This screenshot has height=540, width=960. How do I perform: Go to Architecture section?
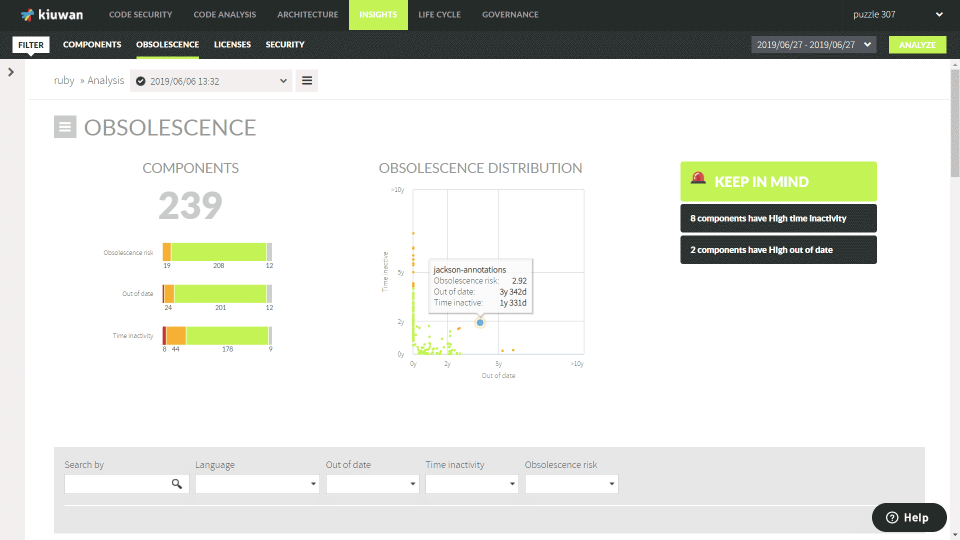[307, 15]
